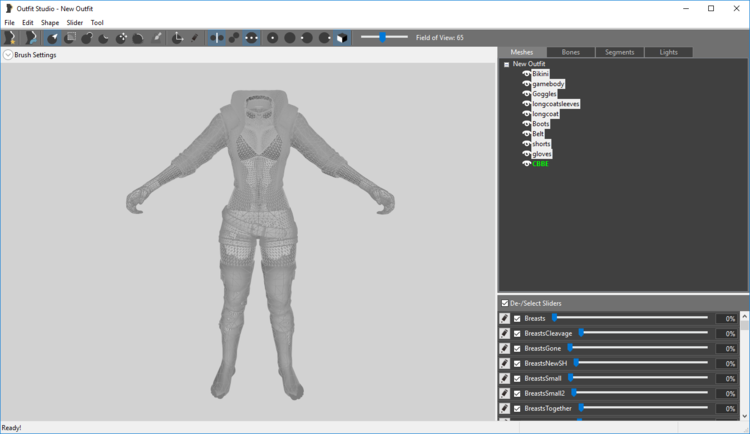Open the Tool menu

(97, 22)
